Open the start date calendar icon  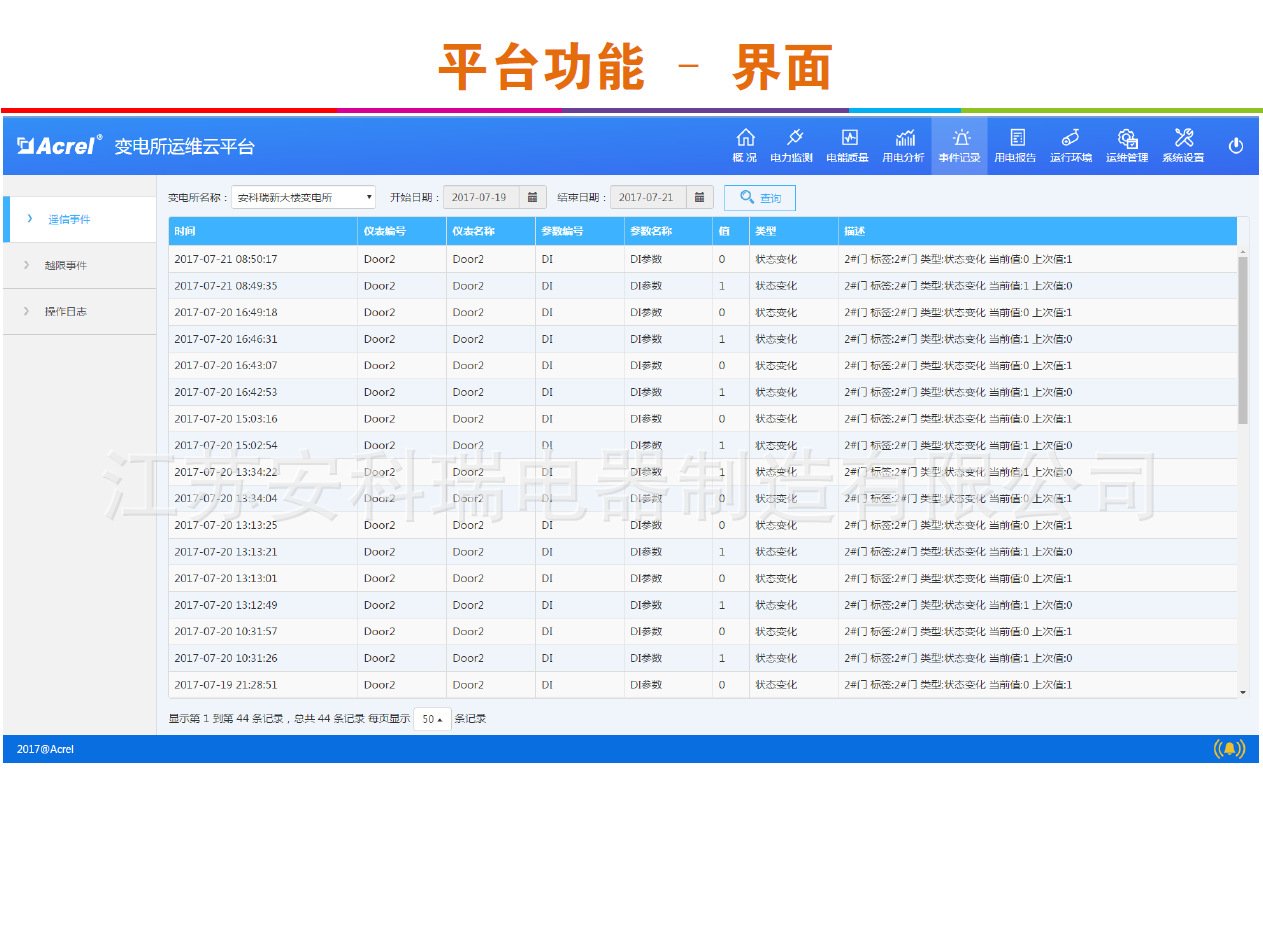coord(533,197)
